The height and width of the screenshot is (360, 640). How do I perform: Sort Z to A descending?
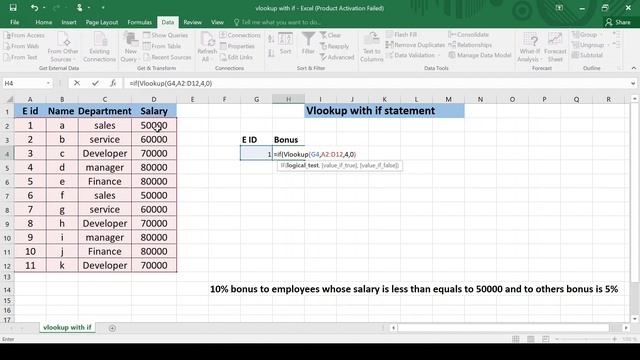pos(271,53)
